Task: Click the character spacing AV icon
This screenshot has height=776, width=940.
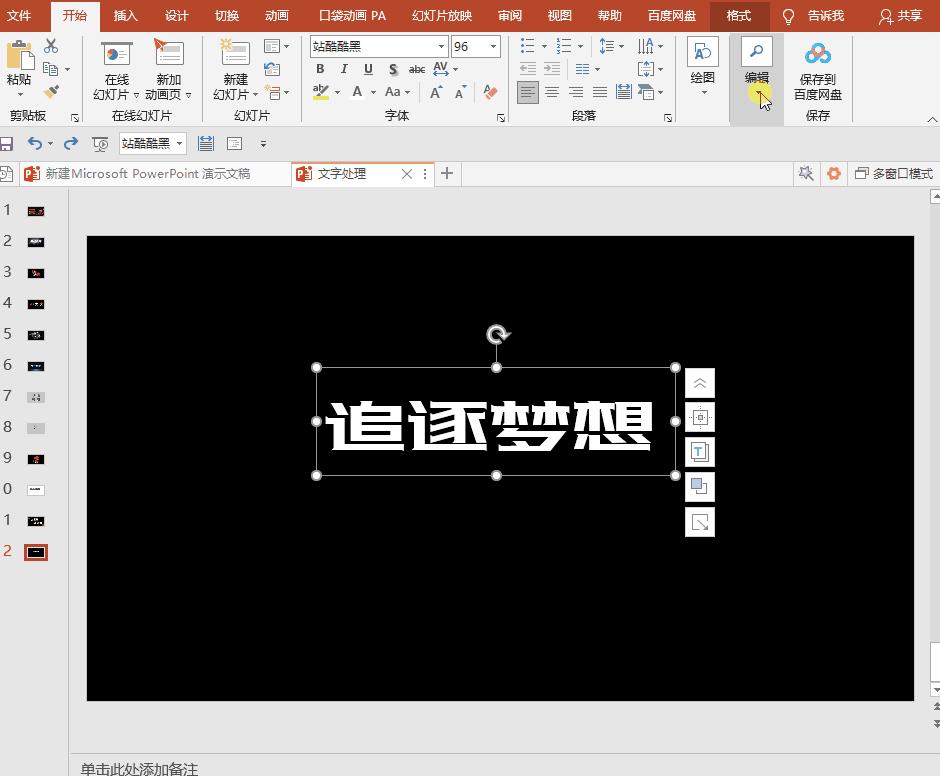Action: click(x=442, y=69)
